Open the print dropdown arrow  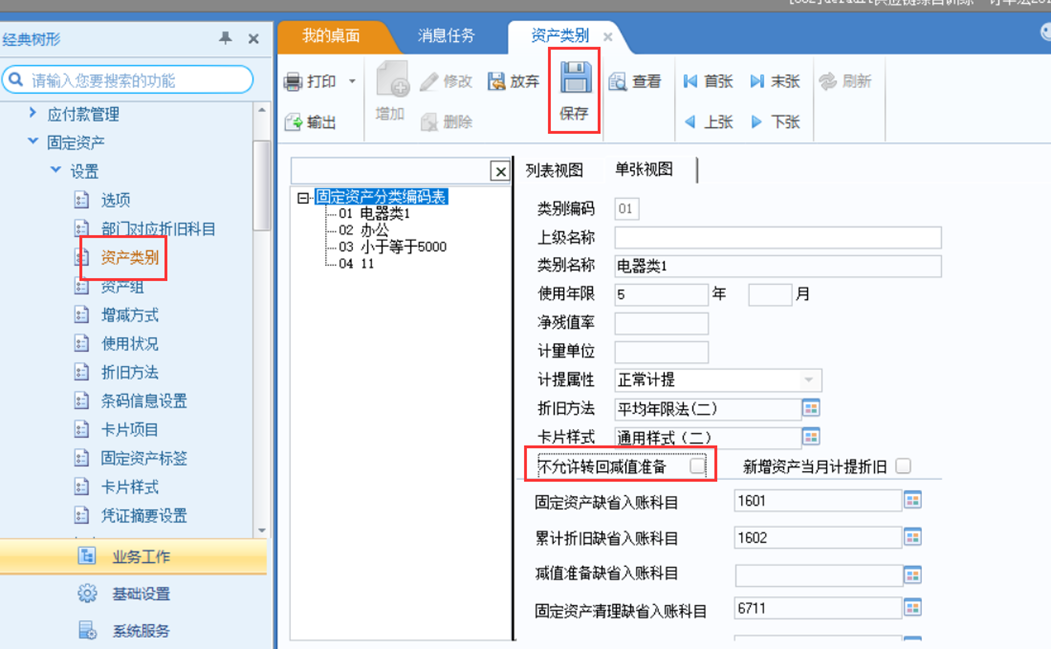coord(352,82)
